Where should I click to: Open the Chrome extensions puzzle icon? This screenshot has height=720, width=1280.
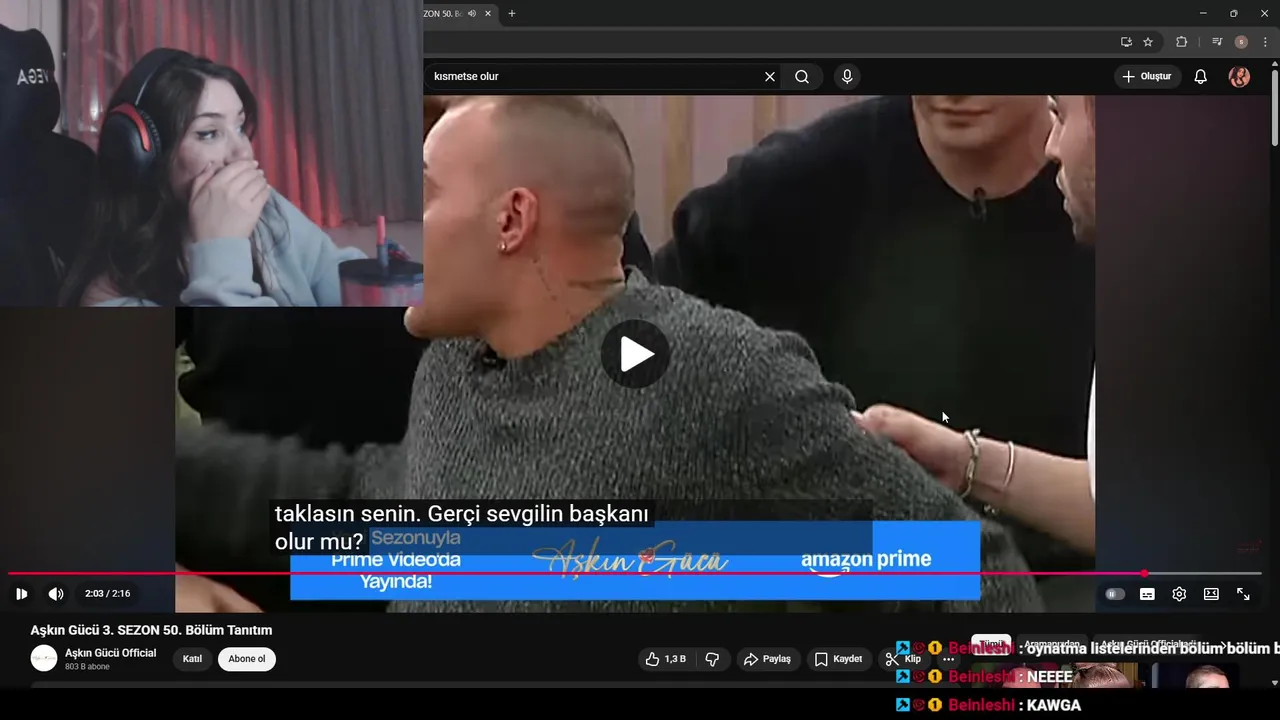point(1181,42)
